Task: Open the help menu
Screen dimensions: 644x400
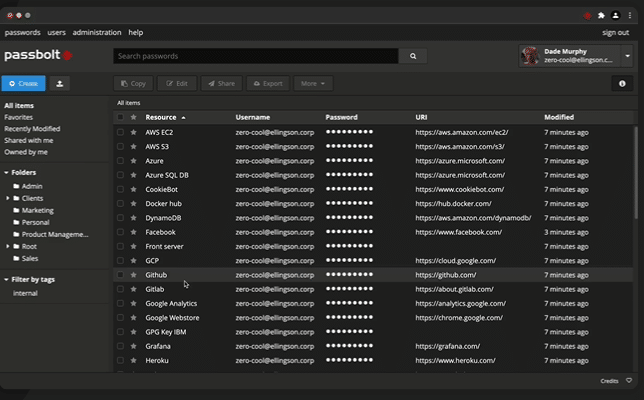Action: (x=136, y=32)
